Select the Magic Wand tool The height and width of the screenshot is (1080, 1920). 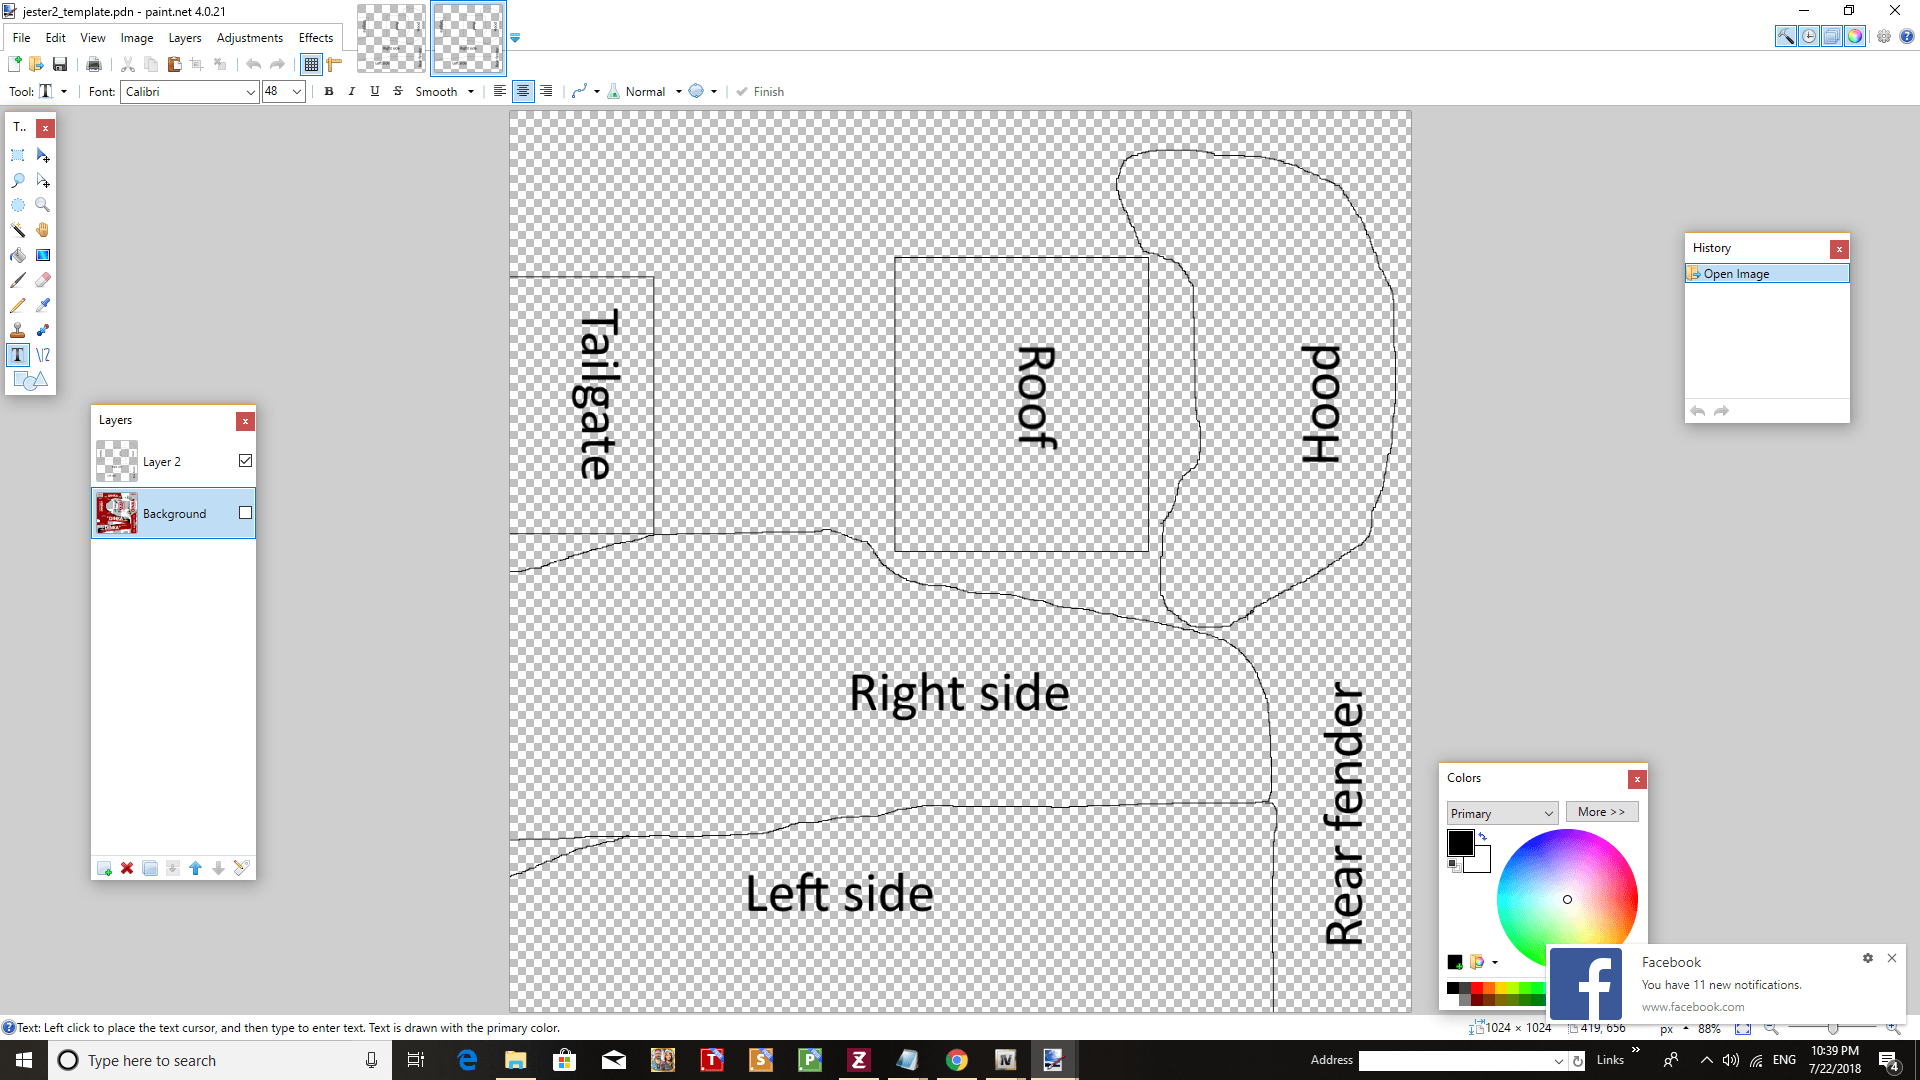[x=18, y=230]
